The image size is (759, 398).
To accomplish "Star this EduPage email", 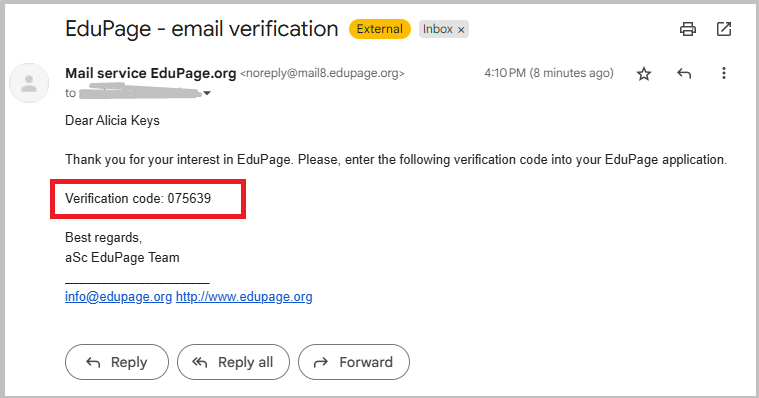I will [644, 74].
